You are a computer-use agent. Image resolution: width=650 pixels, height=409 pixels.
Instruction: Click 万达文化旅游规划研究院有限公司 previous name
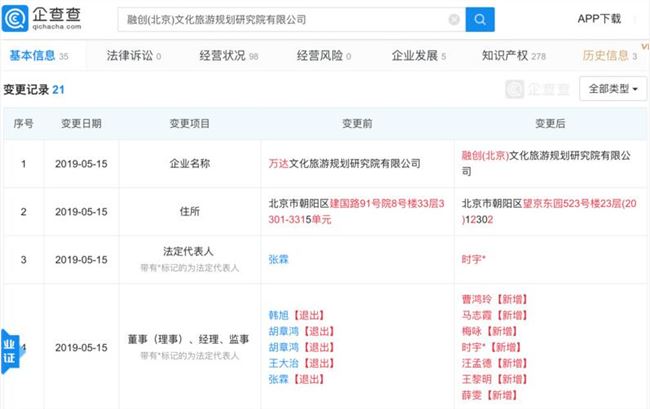point(344,164)
